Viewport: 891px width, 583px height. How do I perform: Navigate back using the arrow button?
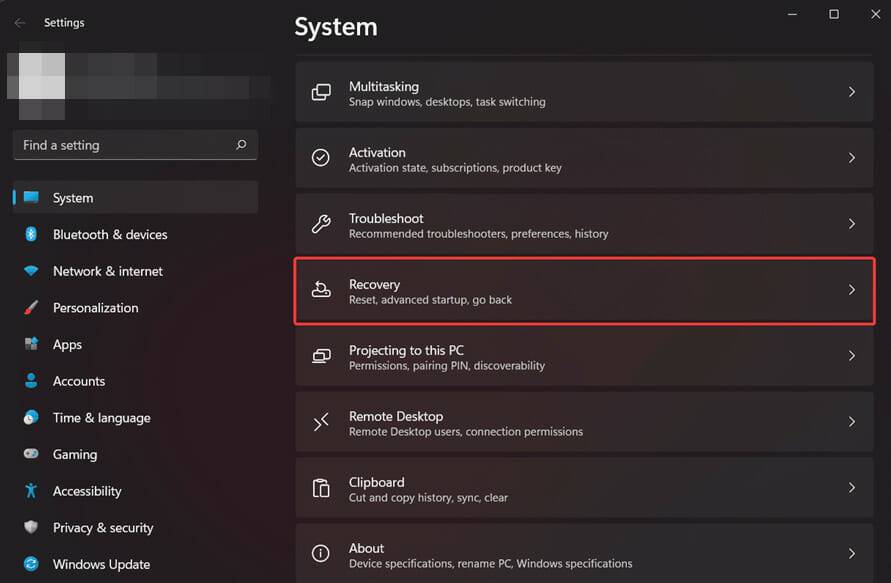click(x=19, y=22)
